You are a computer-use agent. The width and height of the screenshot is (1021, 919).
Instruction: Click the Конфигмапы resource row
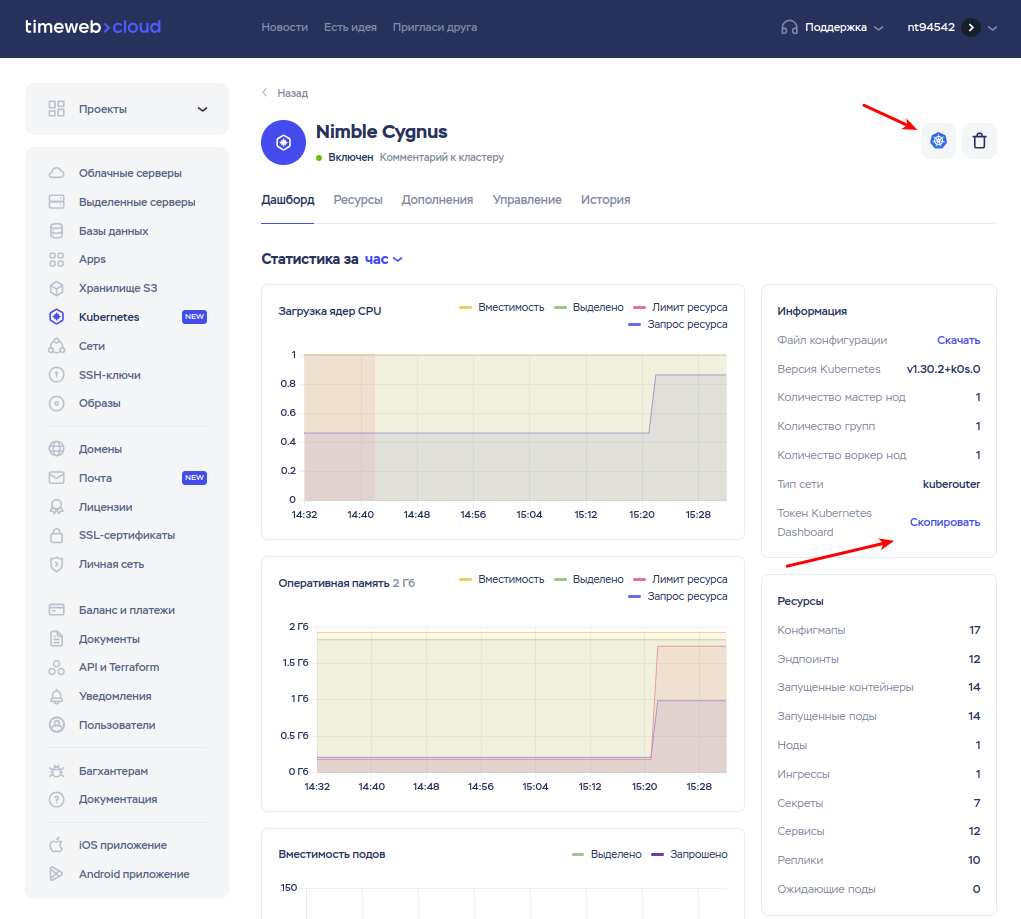pyautogui.click(x=878, y=630)
